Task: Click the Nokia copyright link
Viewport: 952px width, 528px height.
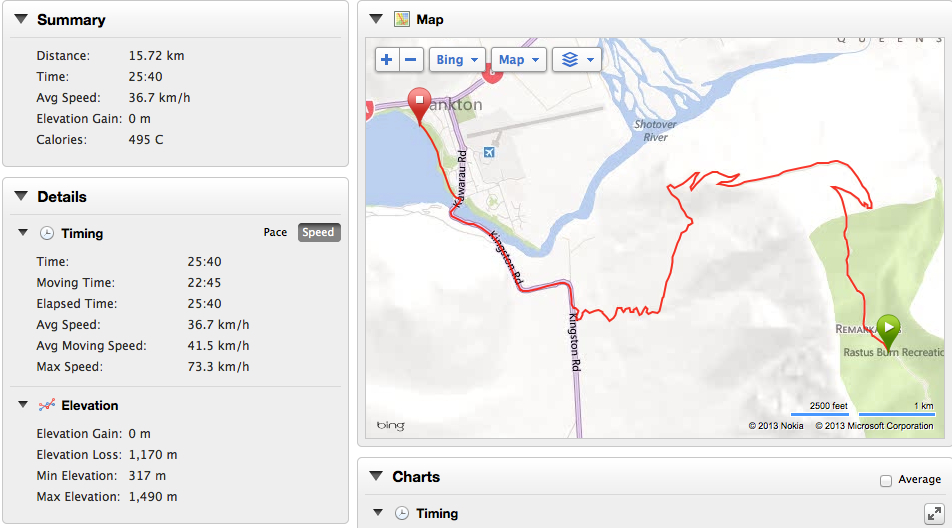Action: [776, 426]
